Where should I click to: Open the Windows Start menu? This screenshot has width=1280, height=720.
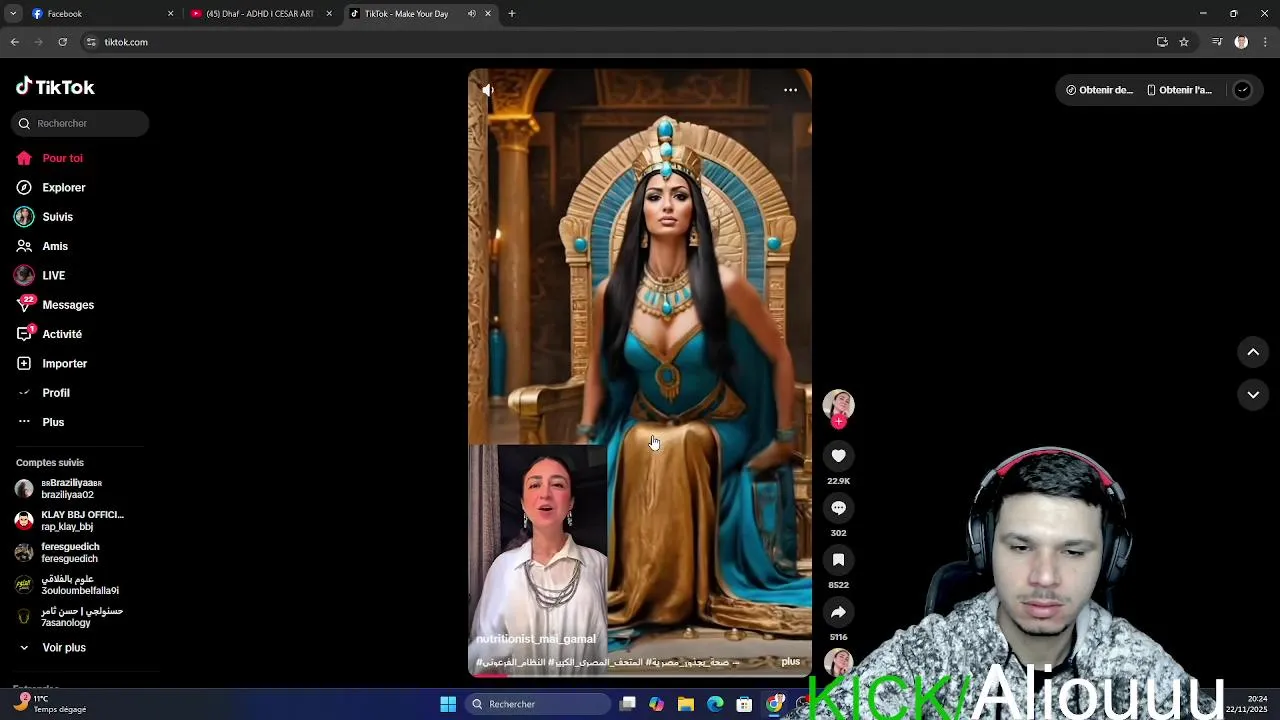click(448, 704)
